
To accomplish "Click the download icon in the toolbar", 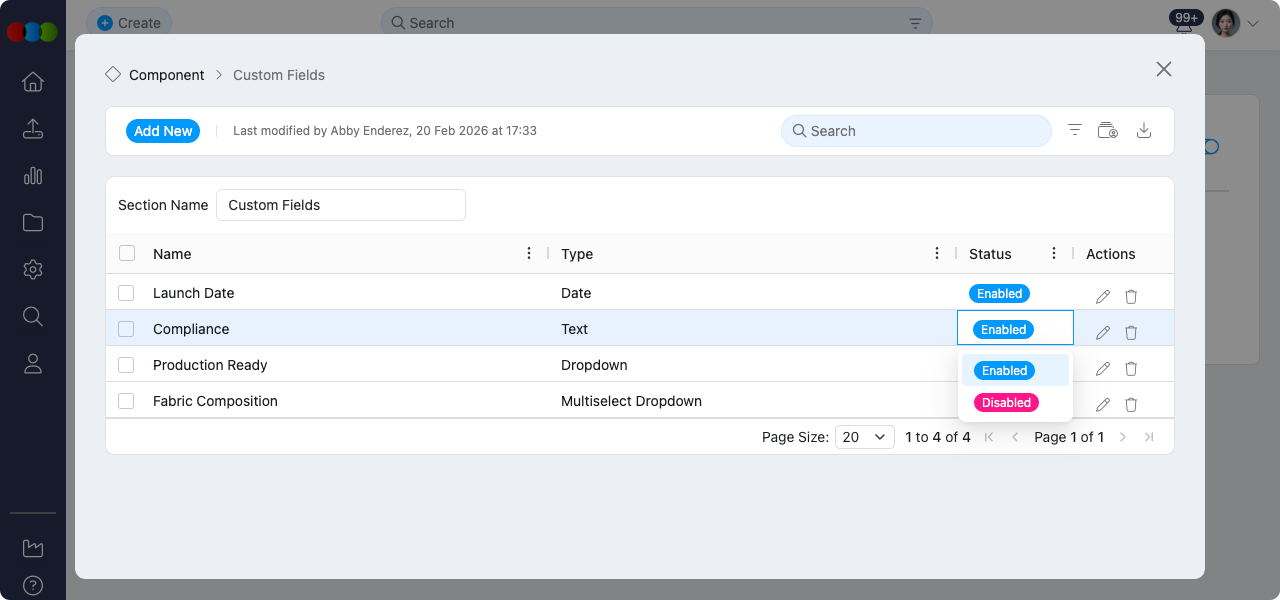I will 1144,131.
